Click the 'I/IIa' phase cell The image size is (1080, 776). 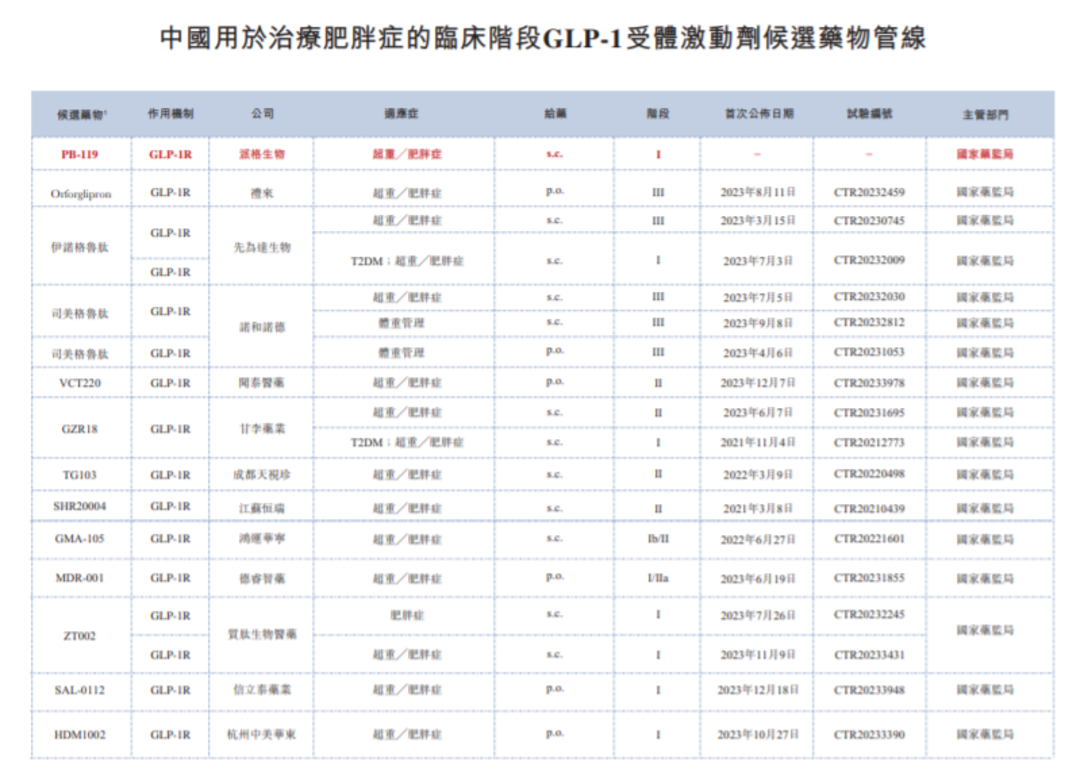click(x=658, y=578)
